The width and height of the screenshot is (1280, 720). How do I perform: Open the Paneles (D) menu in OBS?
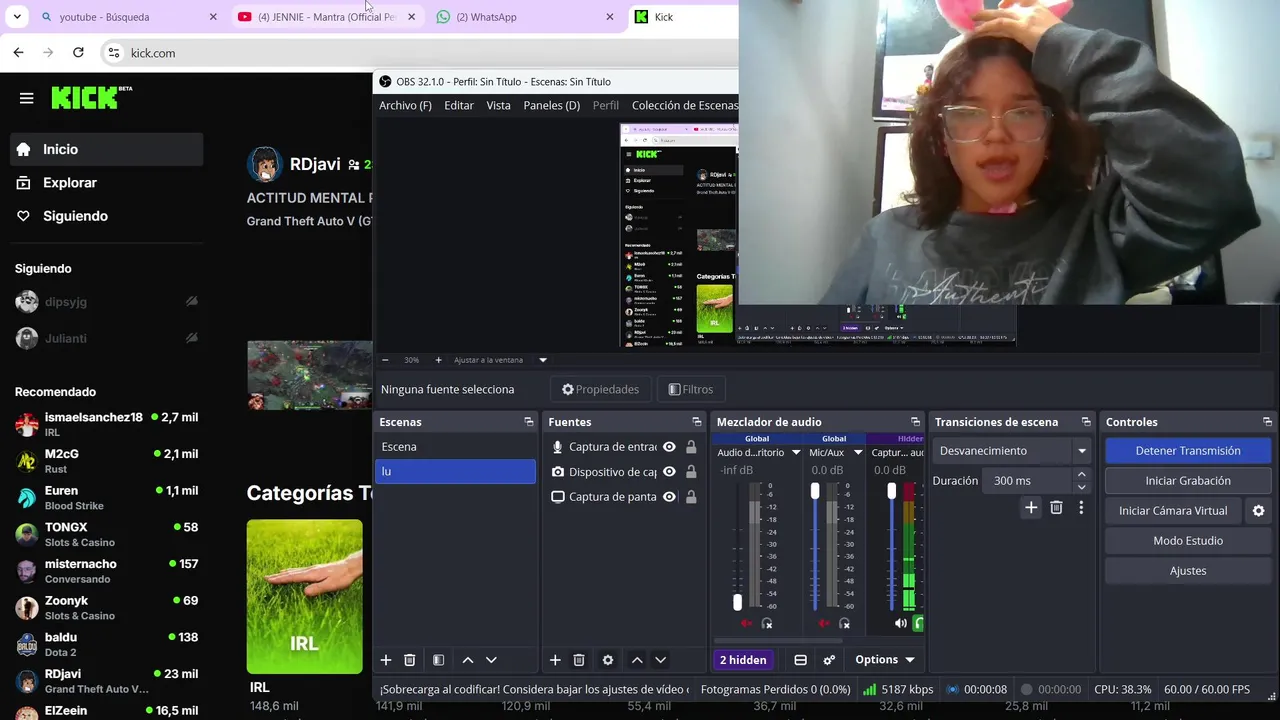point(552,105)
